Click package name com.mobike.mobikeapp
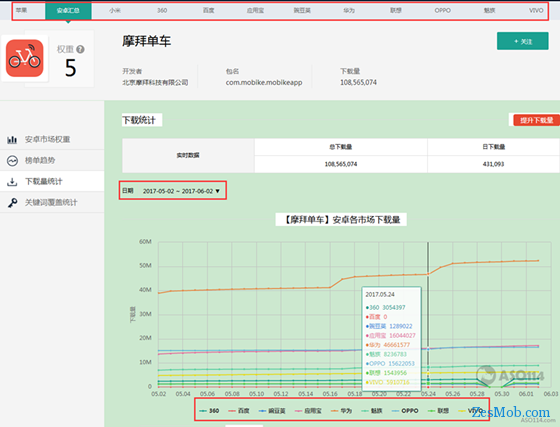 (264, 82)
